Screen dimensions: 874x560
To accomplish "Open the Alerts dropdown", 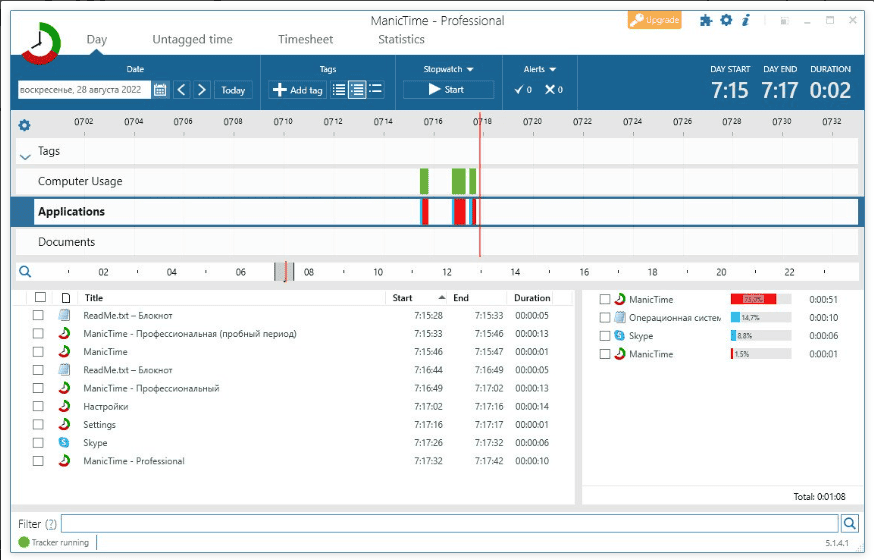I will 540,69.
